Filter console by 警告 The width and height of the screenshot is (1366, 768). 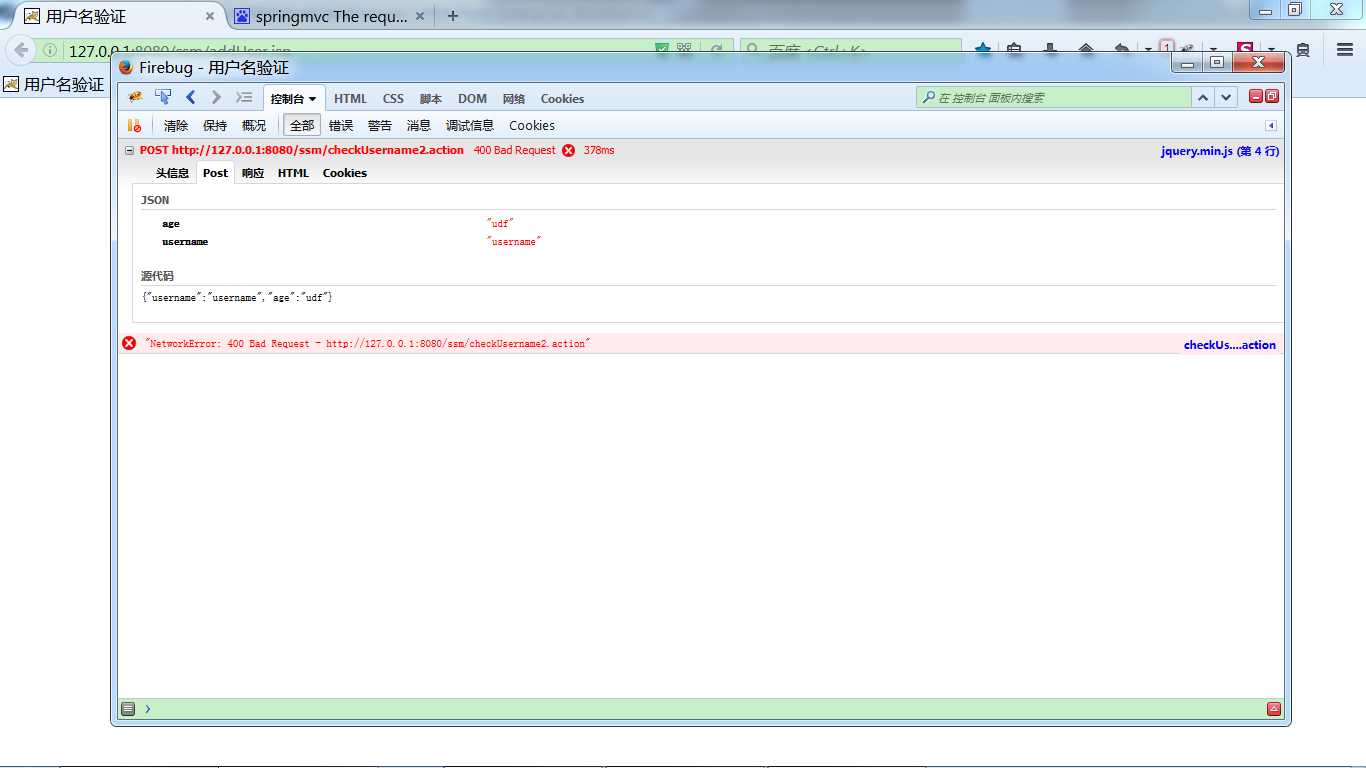(380, 125)
